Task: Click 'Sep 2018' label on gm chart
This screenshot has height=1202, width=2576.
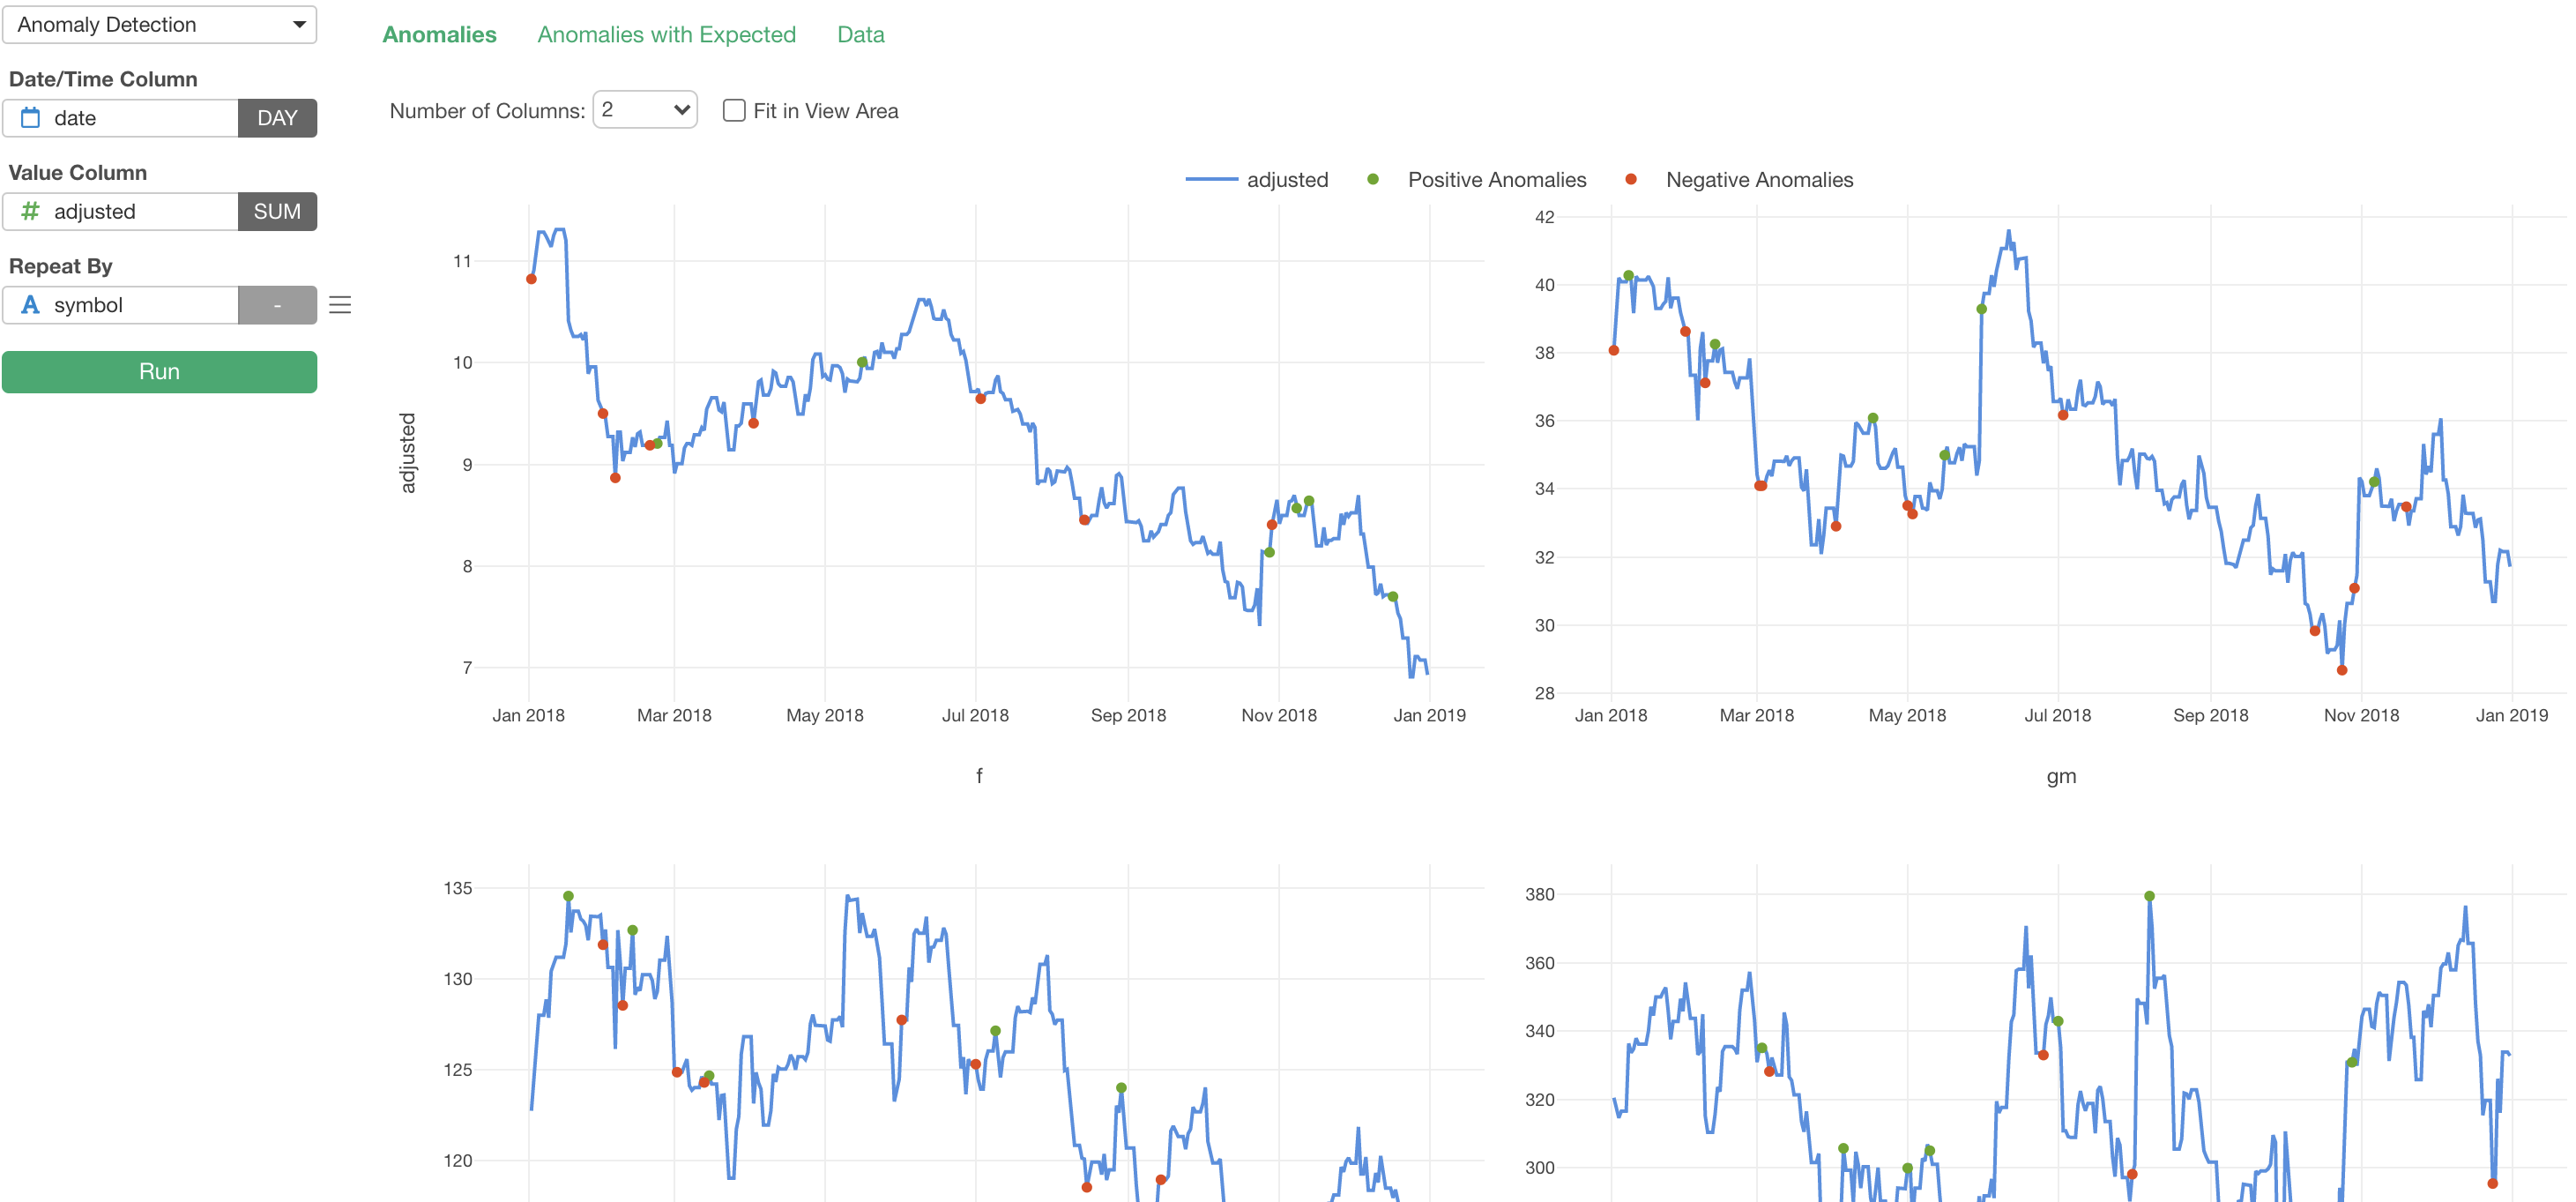Action: 2210,715
